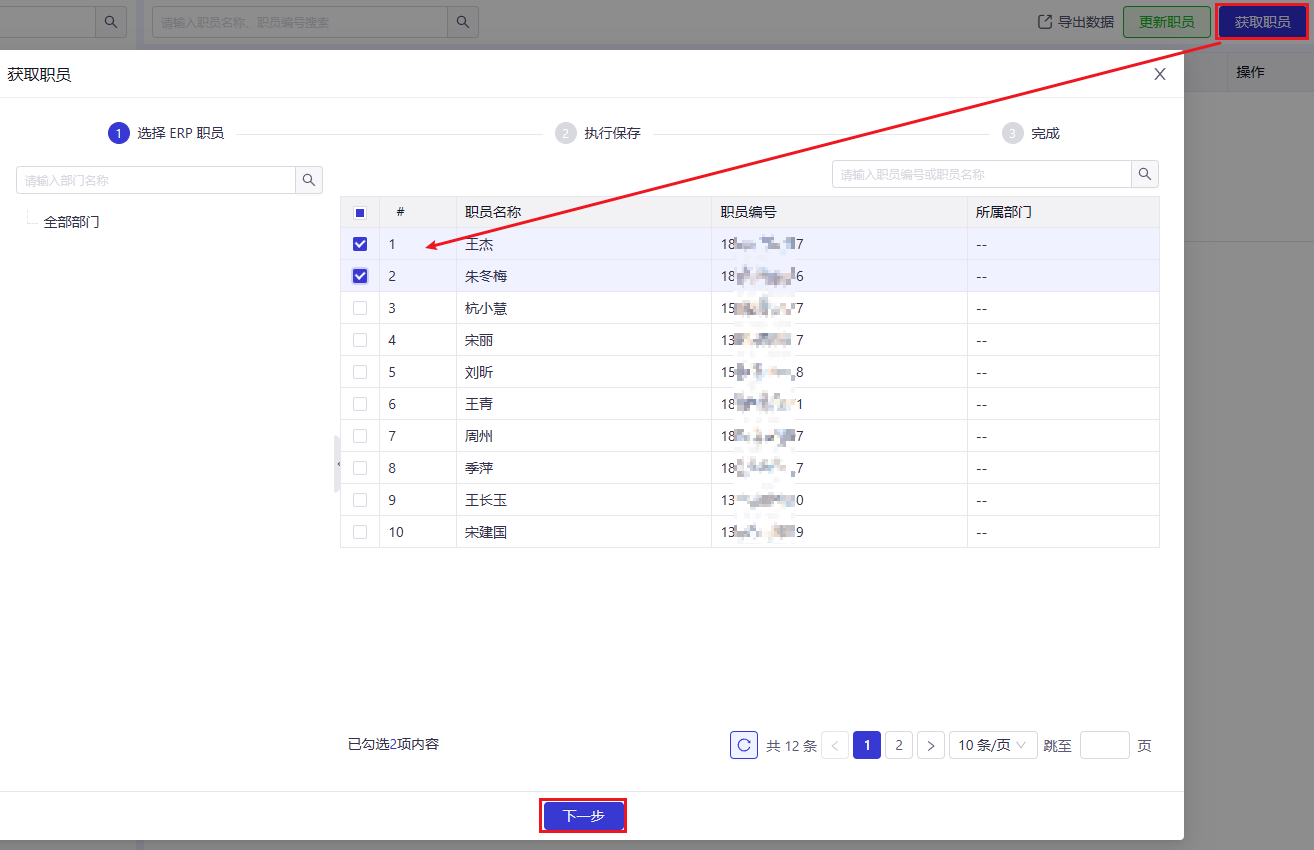
Task: Close the 获取职员 dialog
Action: tap(1160, 74)
